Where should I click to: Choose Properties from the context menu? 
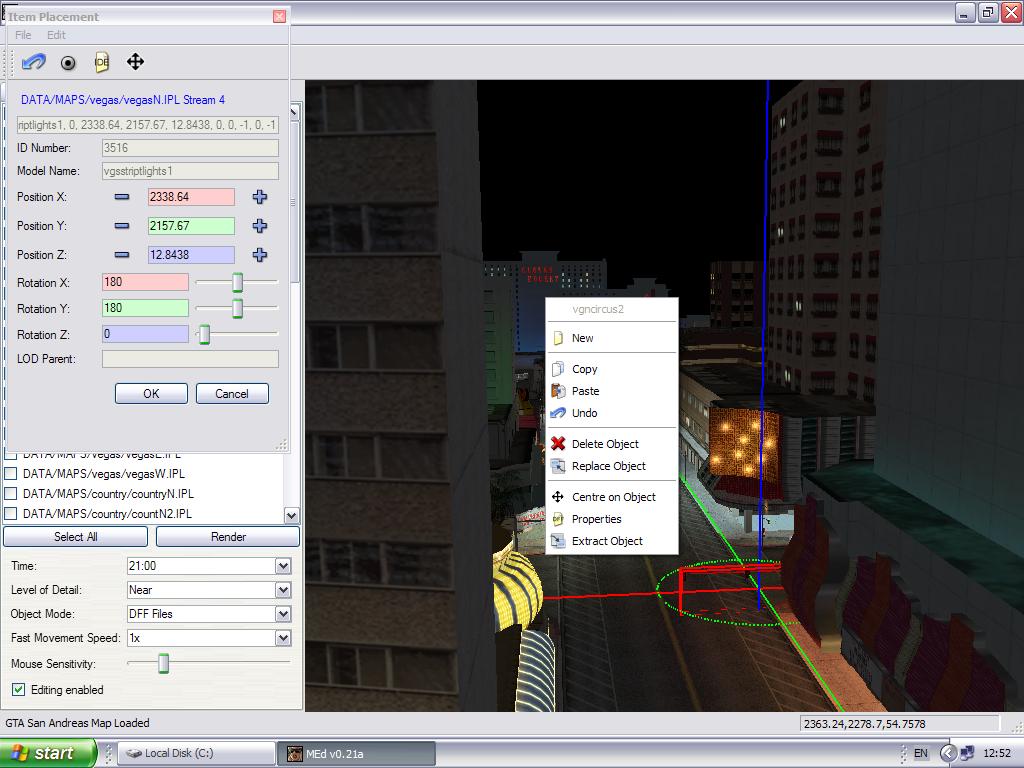coord(612,519)
